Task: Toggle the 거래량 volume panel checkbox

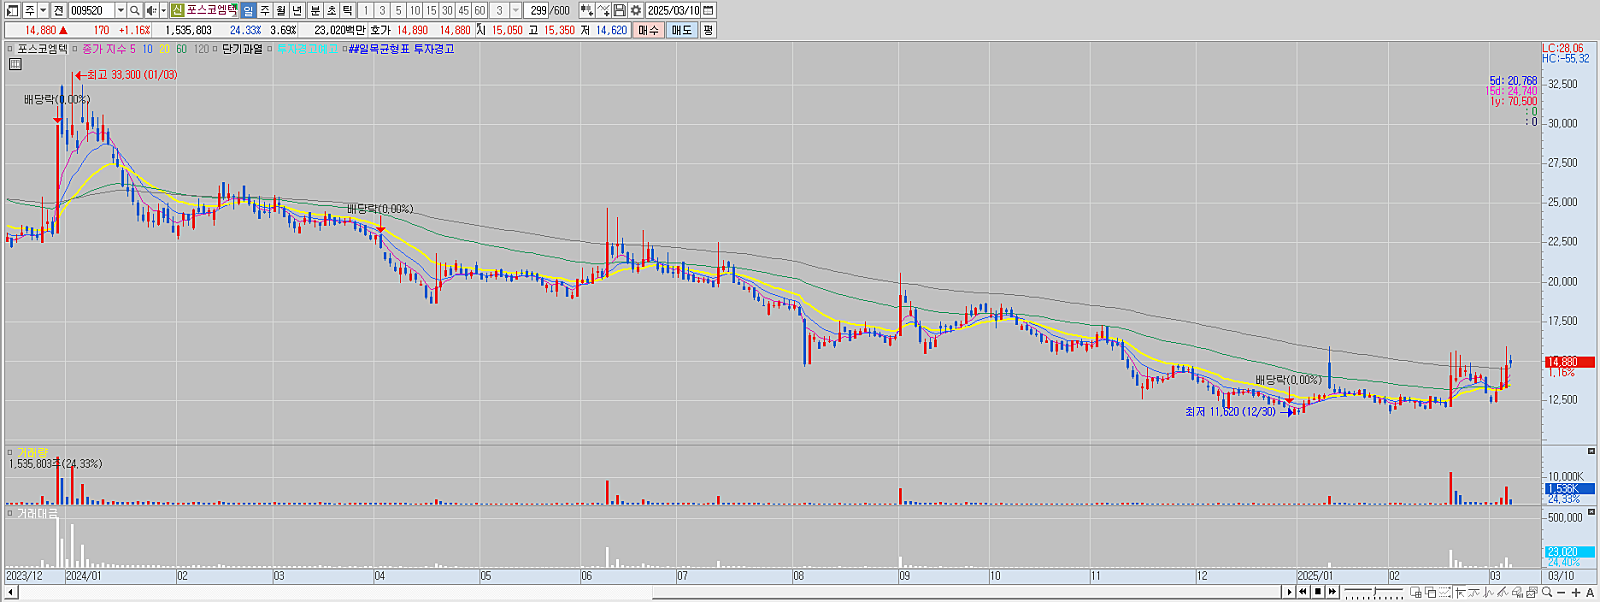Action: coord(10,452)
